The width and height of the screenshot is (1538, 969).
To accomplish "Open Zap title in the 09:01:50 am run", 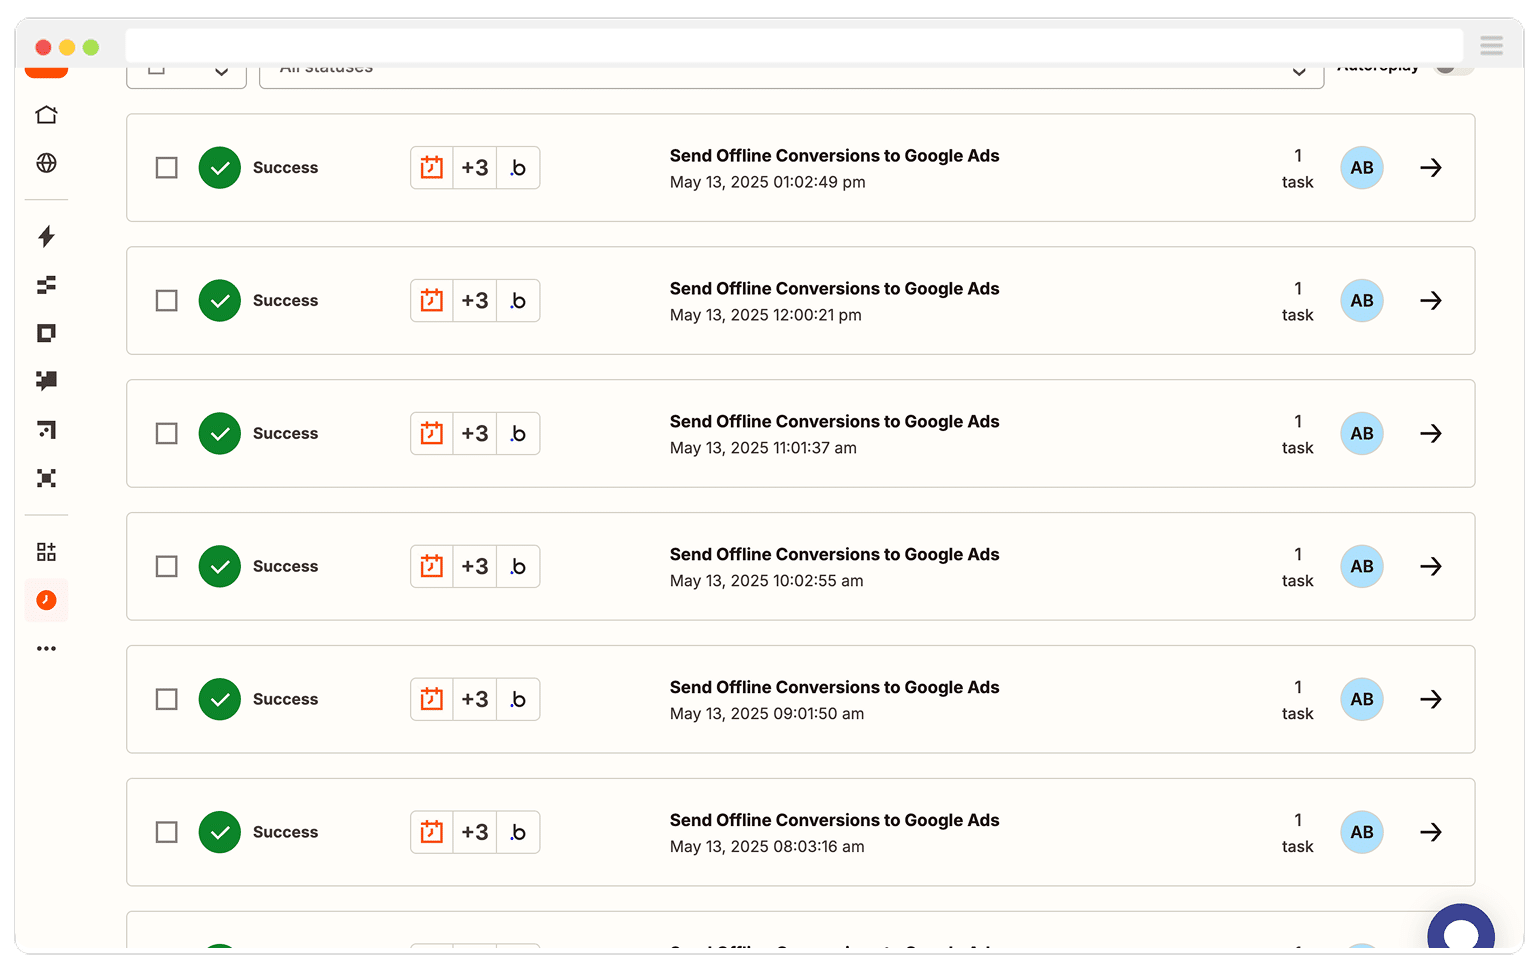I will 834,688.
